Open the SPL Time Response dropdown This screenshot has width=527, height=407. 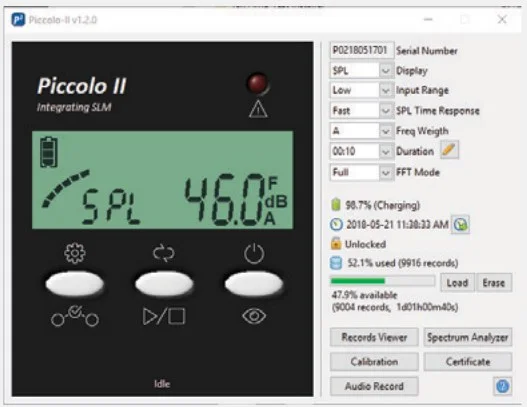pyautogui.click(x=362, y=110)
